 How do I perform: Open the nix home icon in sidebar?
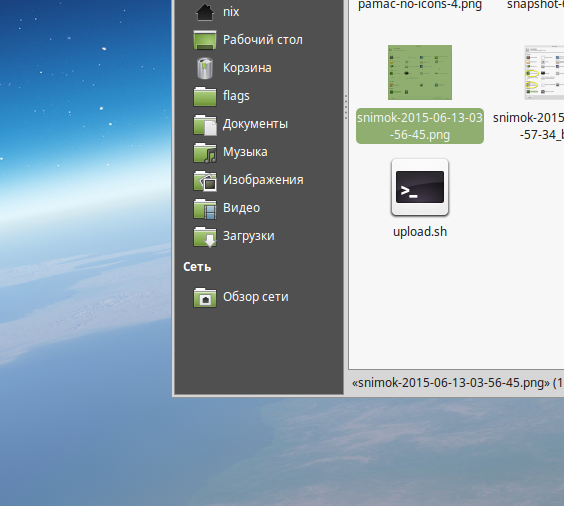(x=205, y=12)
